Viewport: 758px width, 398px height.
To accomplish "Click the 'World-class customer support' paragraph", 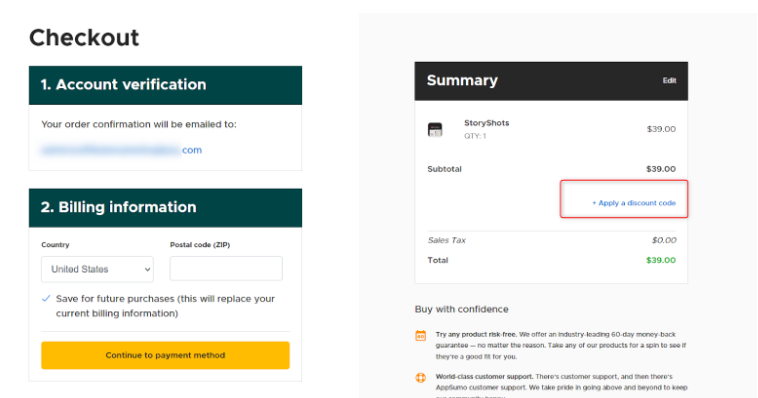I will (561, 385).
